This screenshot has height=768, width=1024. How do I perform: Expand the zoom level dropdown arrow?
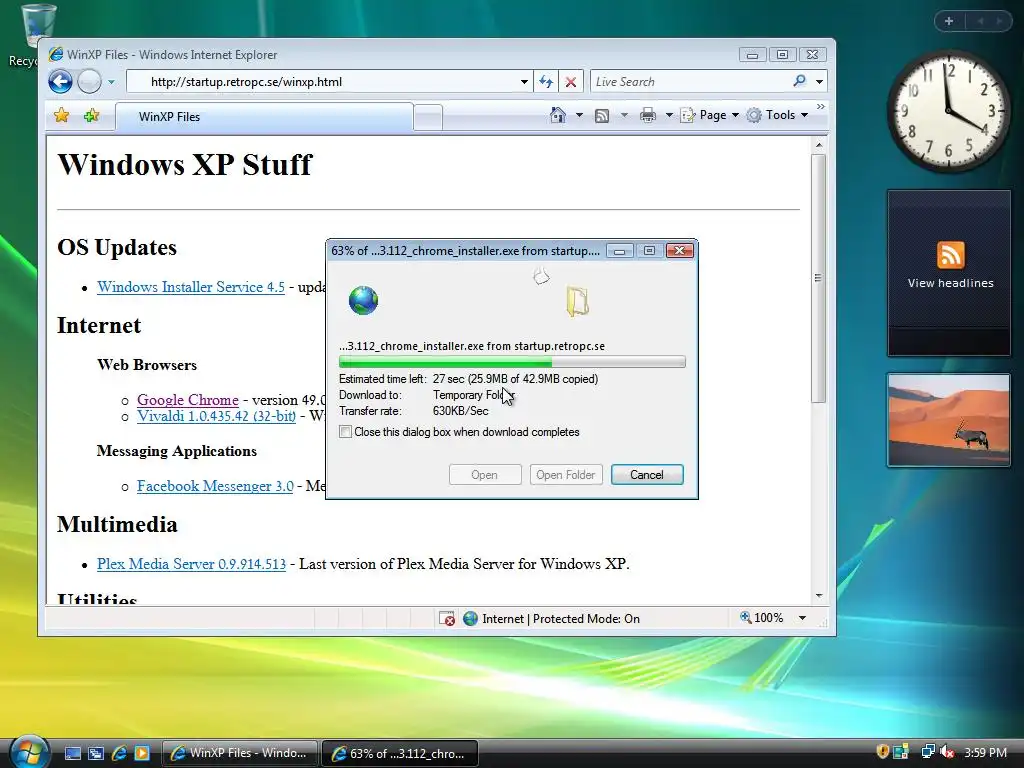point(802,618)
